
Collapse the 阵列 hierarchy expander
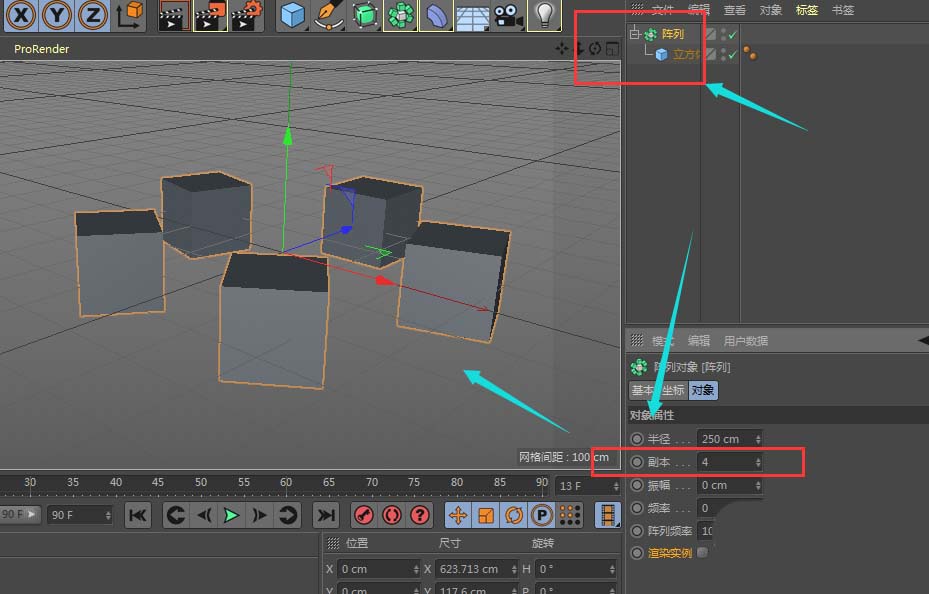[x=634, y=32]
